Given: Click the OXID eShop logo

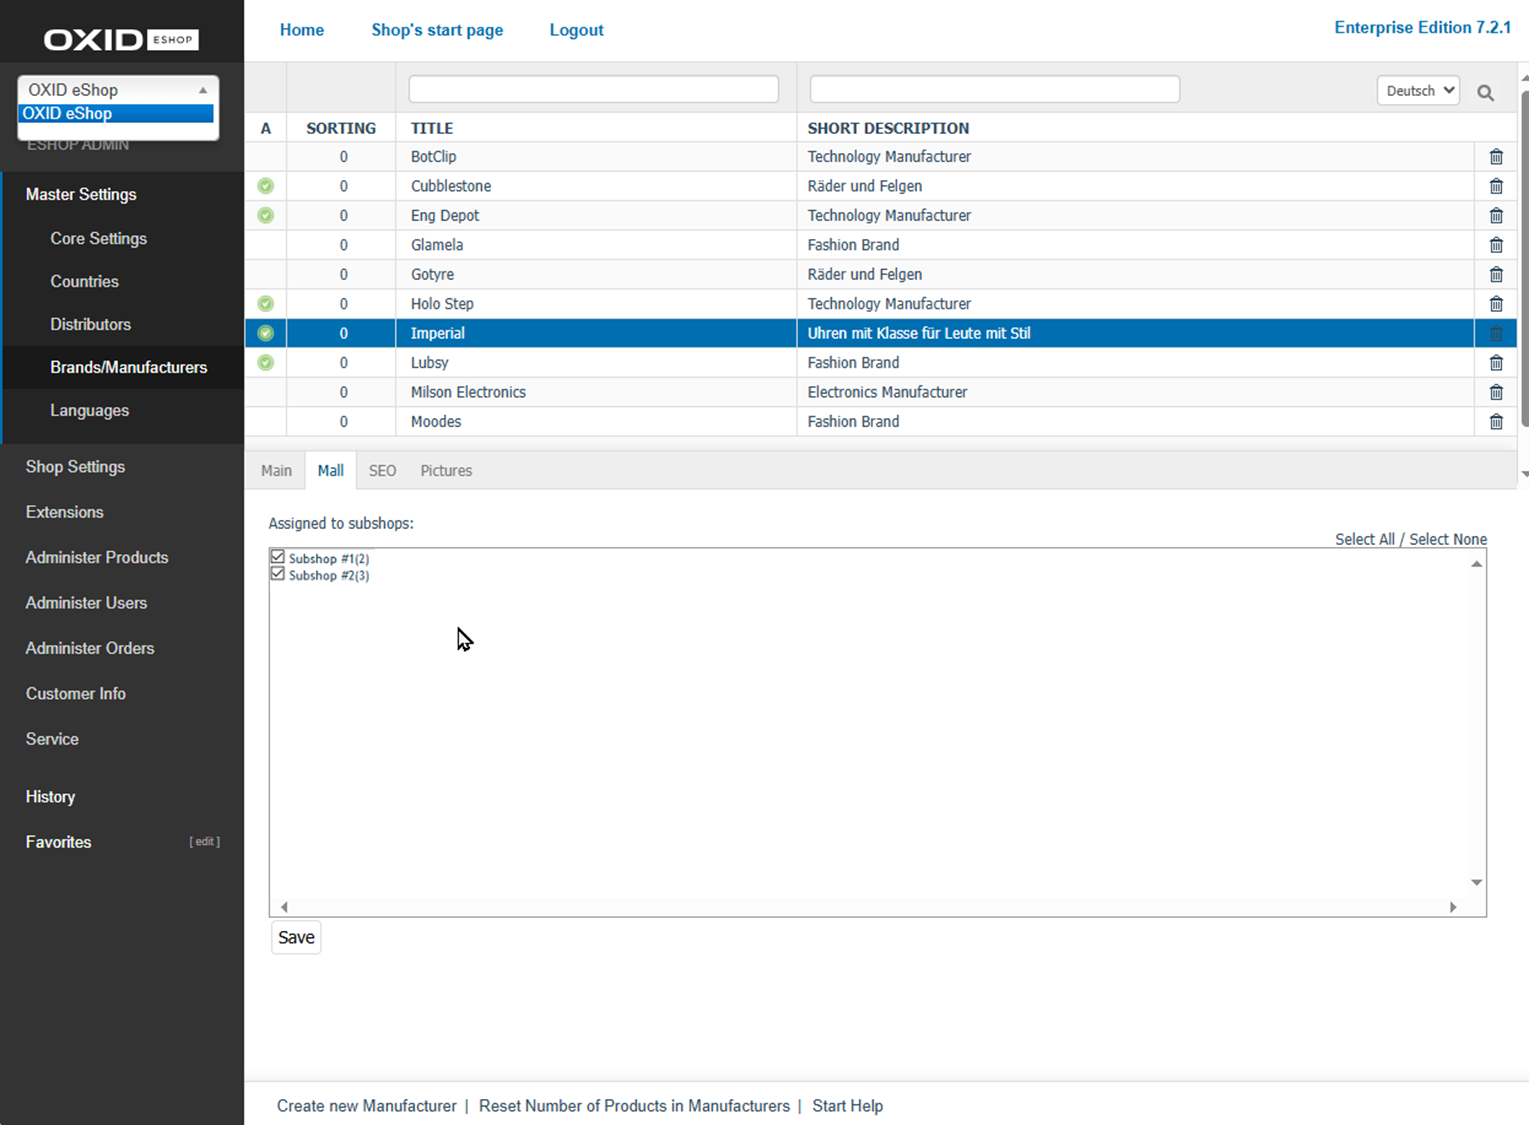Looking at the screenshot, I should pos(121,39).
